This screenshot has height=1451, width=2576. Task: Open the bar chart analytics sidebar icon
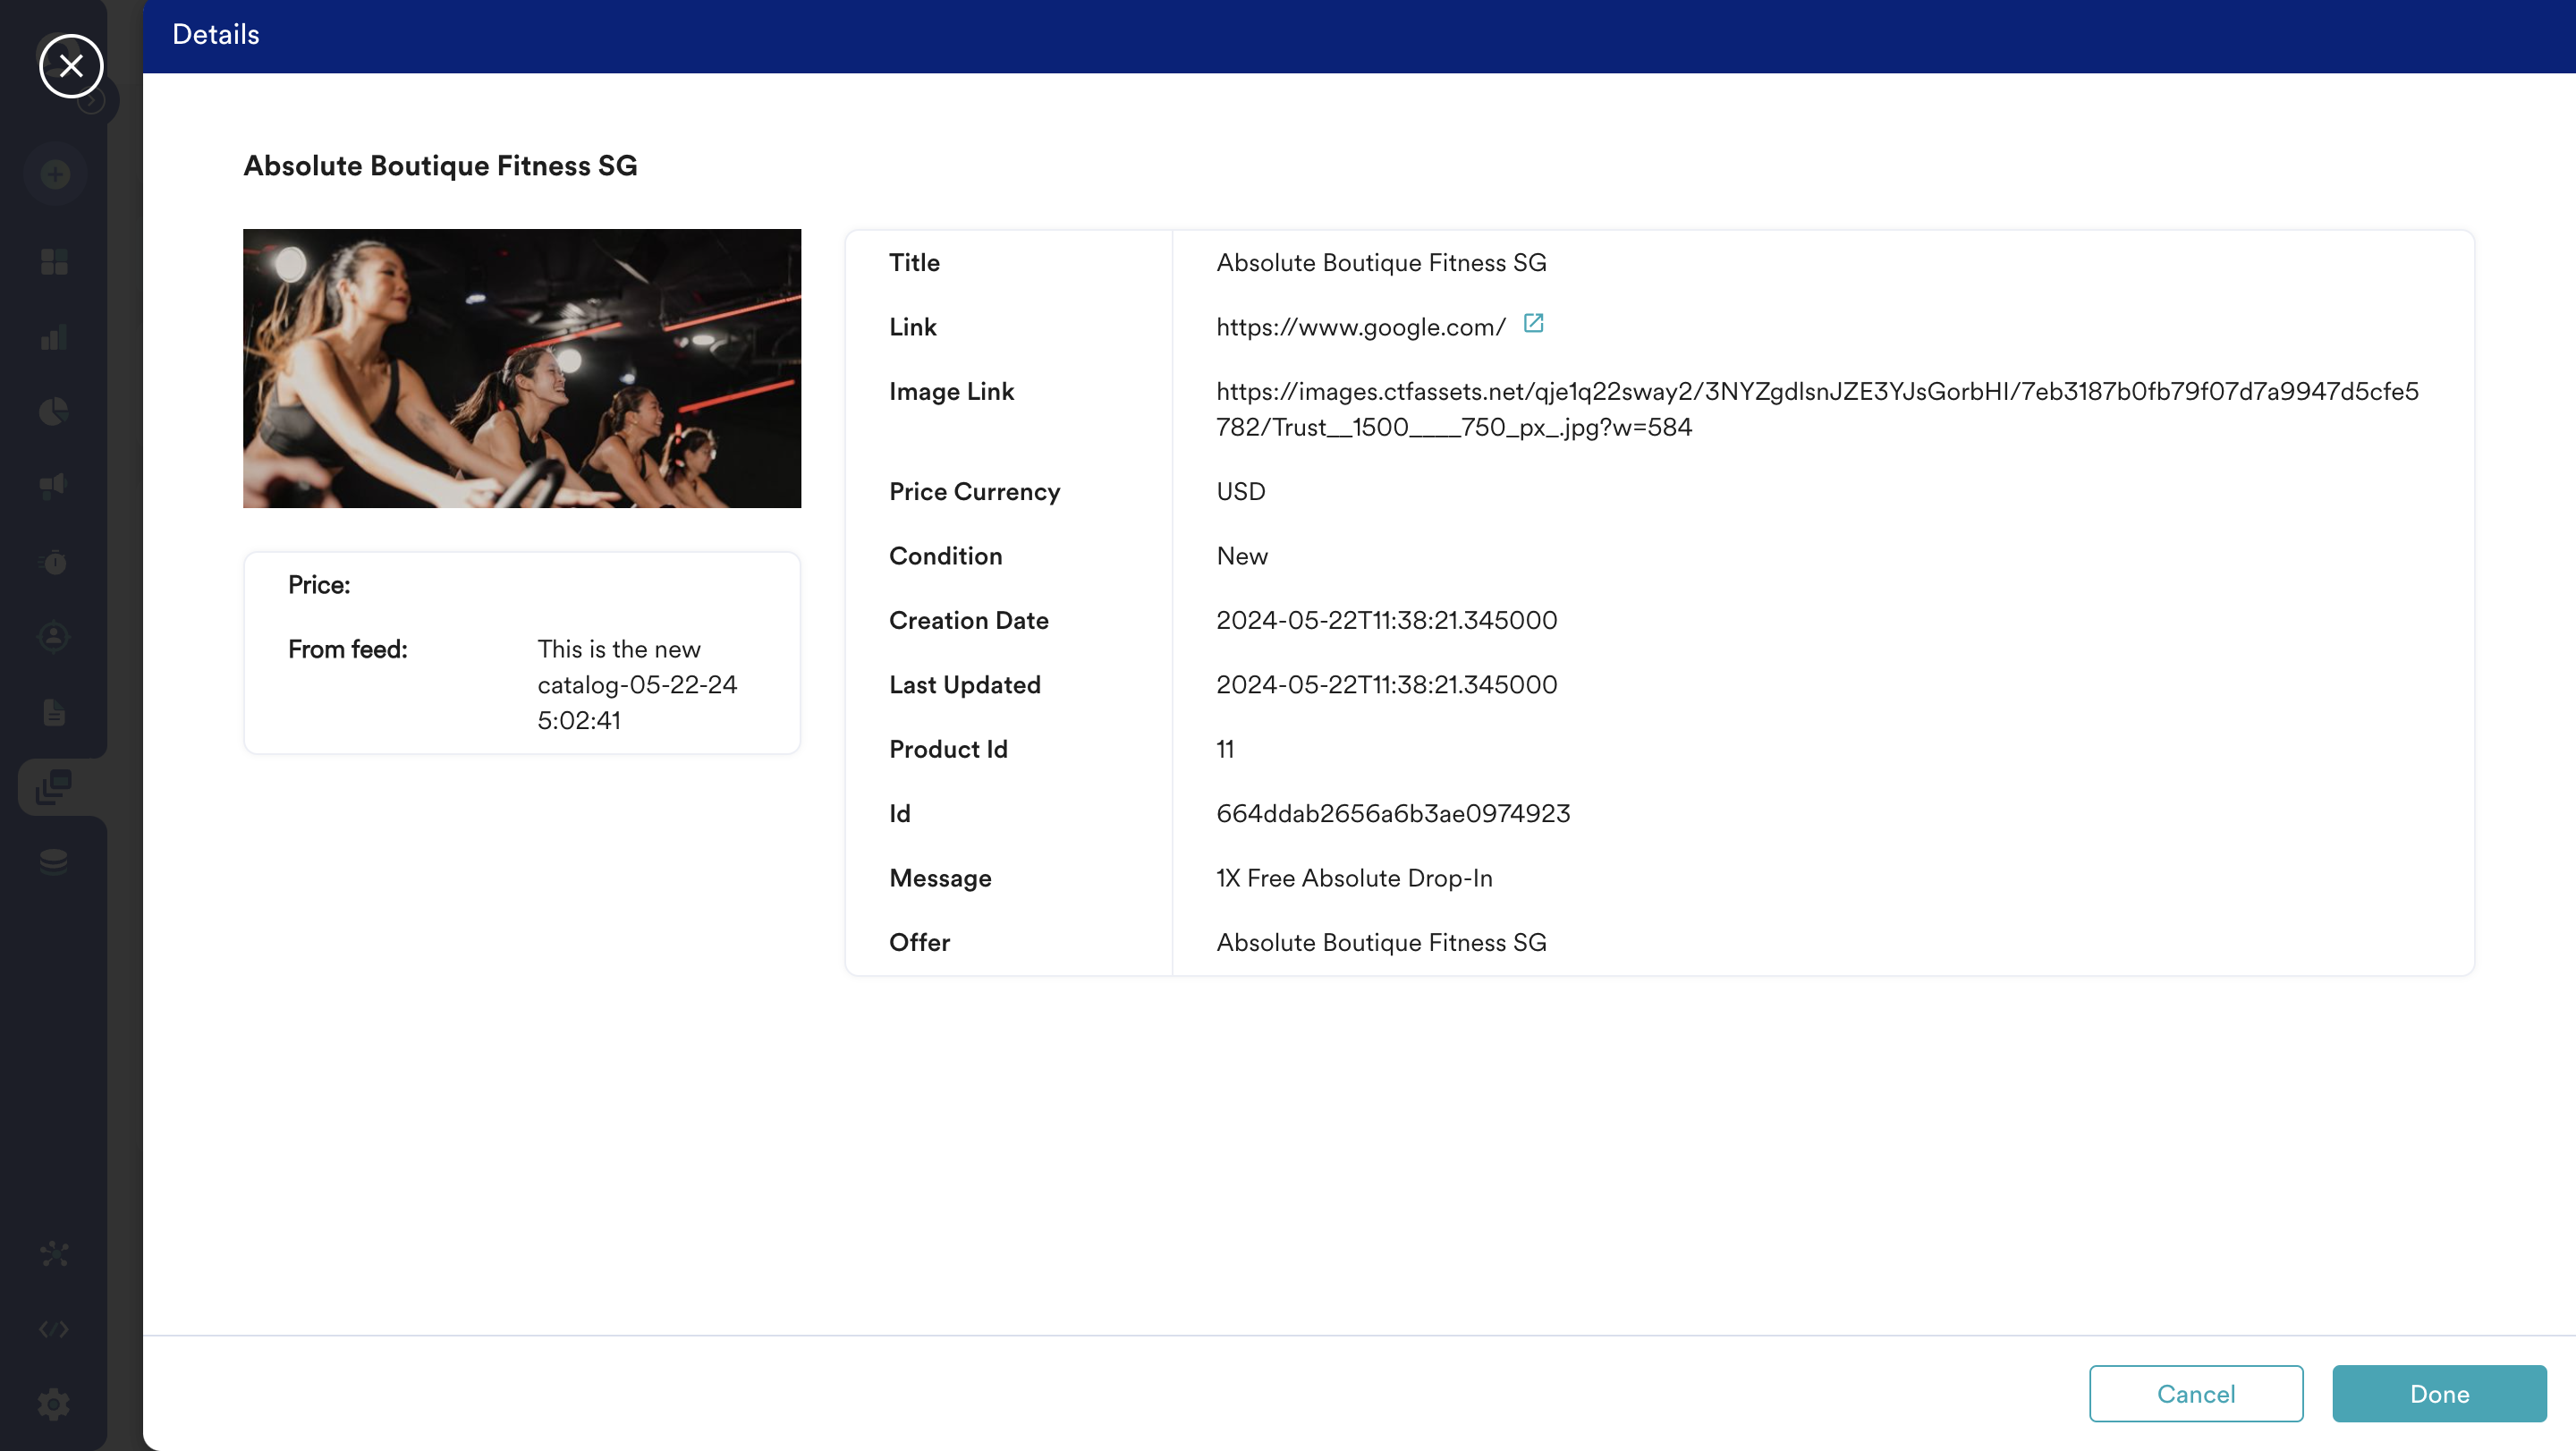[x=55, y=337]
